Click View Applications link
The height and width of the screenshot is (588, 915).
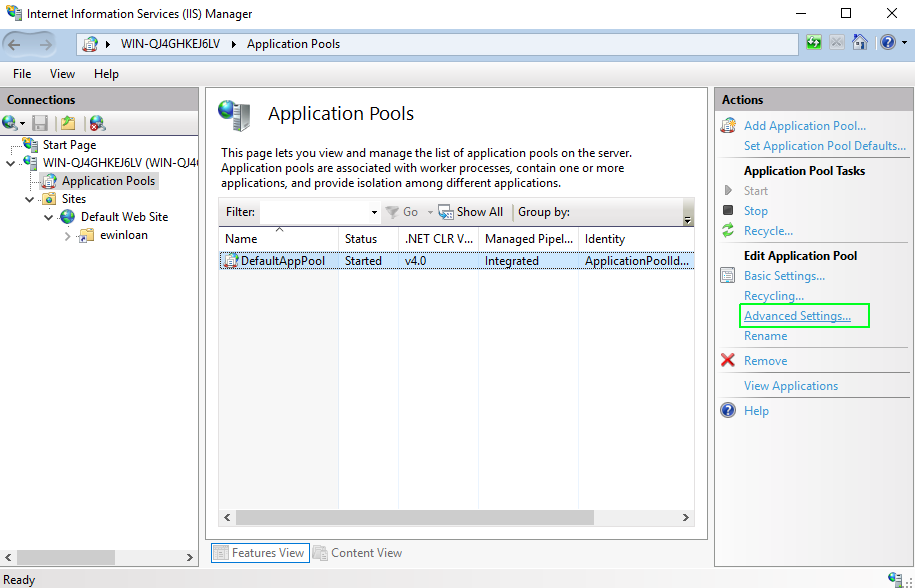791,386
